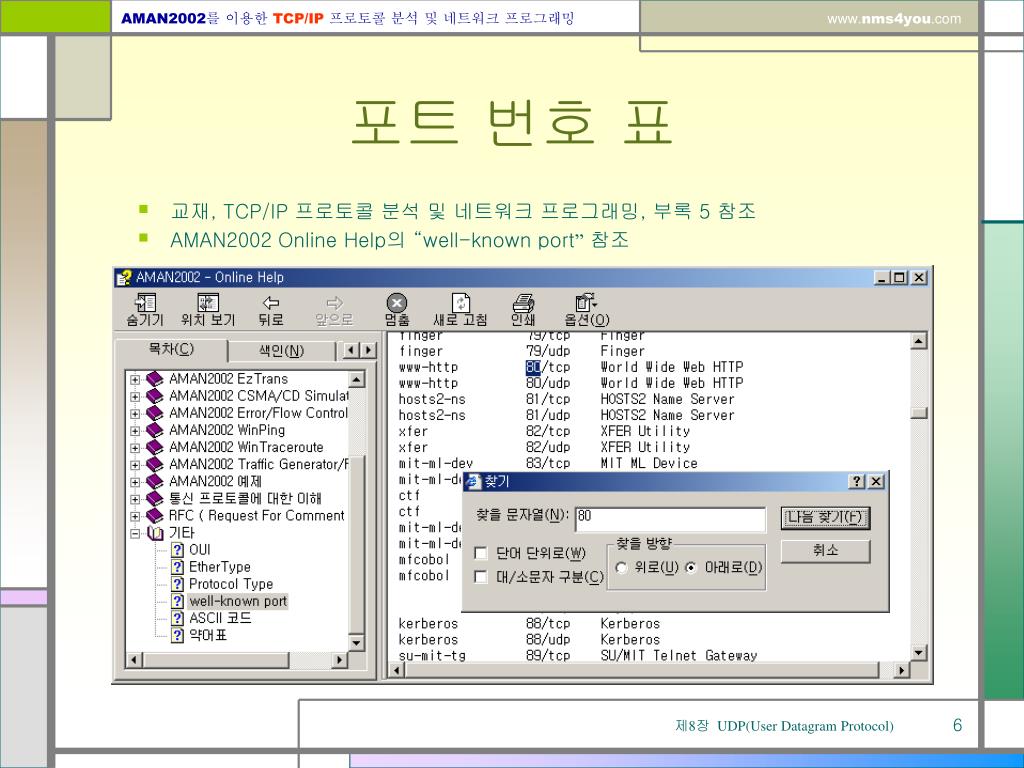Viewport: 1024px width, 768px height.
Task: Collapse the 기타 tree node
Action: point(135,533)
